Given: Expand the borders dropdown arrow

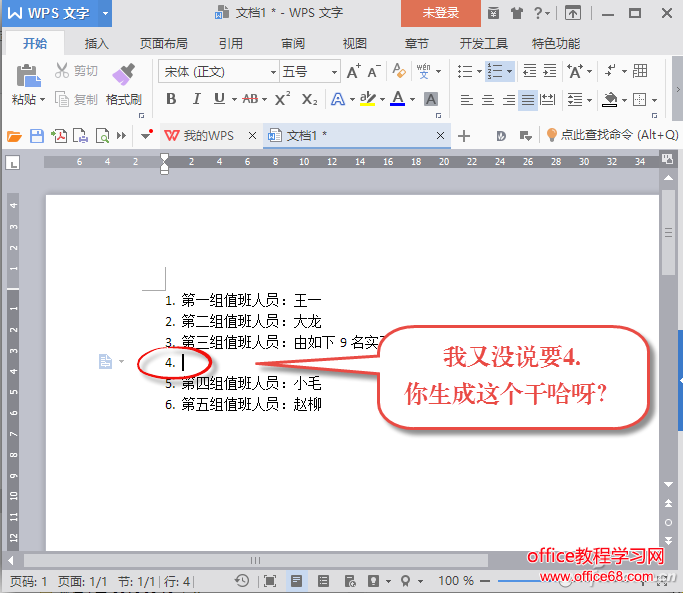Looking at the screenshot, I should pyautogui.click(x=654, y=101).
